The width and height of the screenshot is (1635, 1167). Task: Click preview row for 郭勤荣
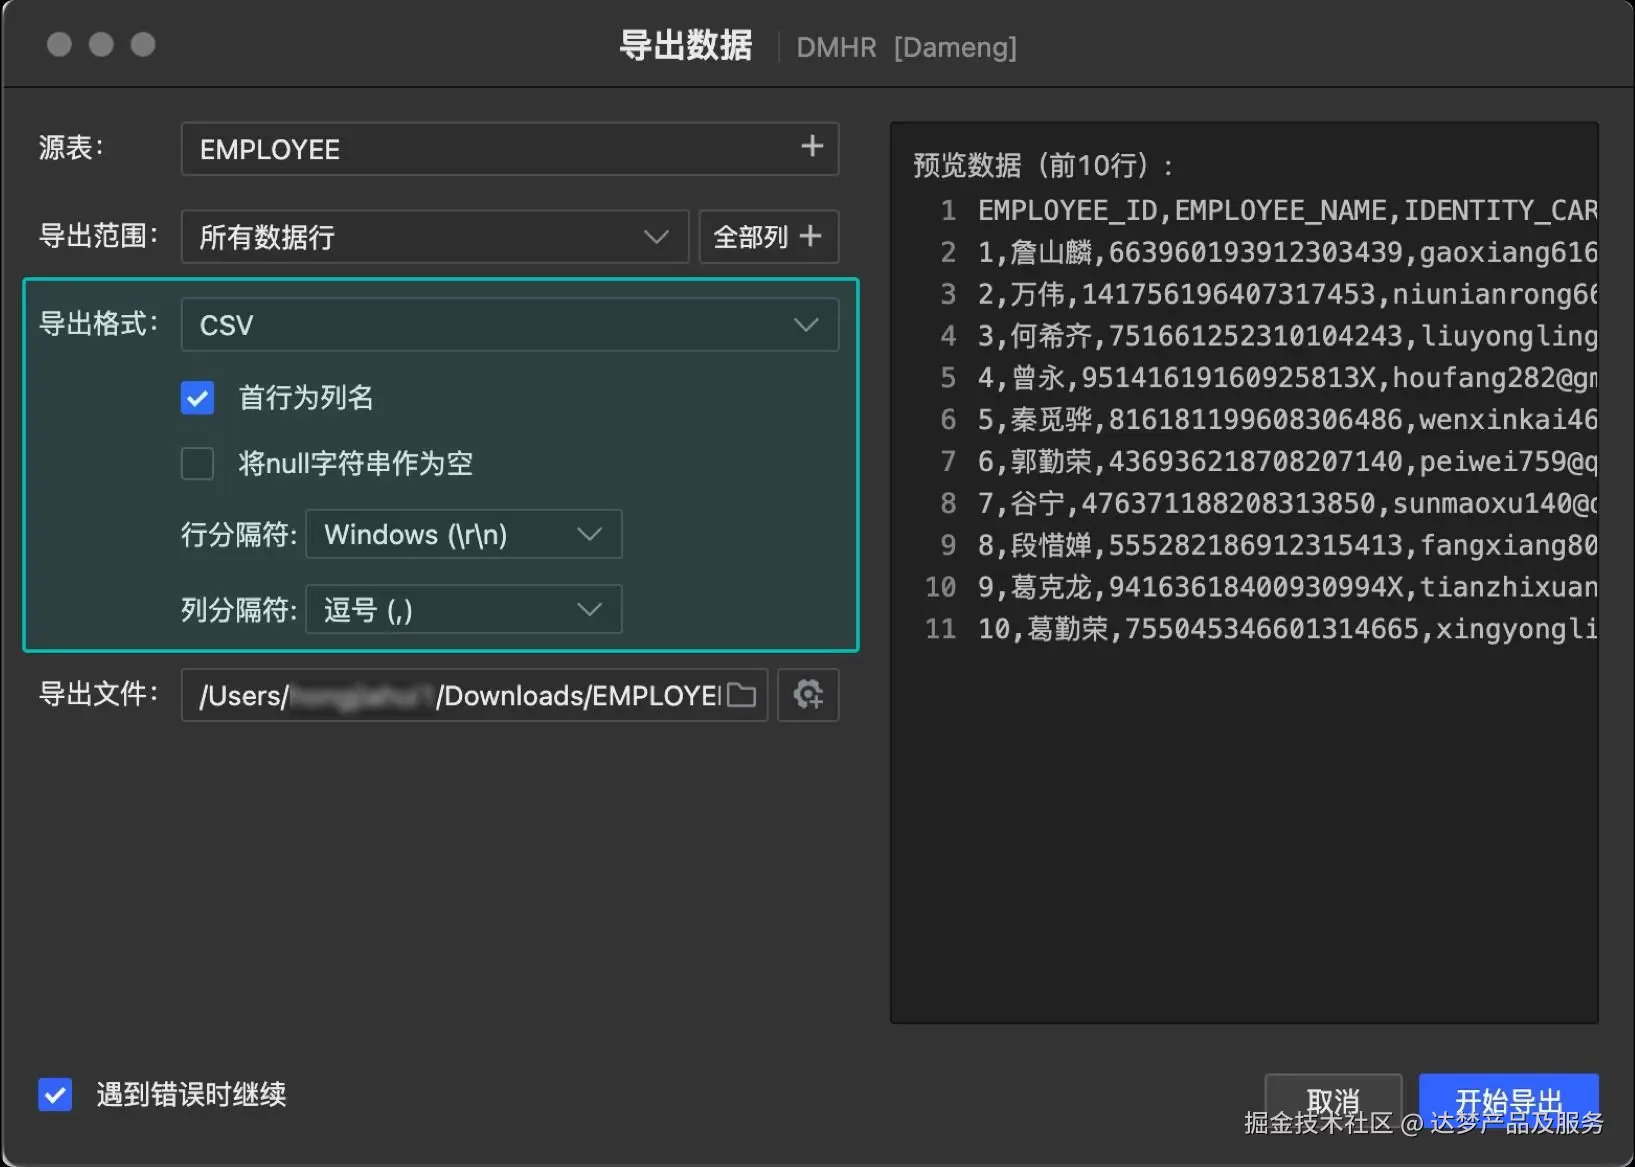[1287, 461]
